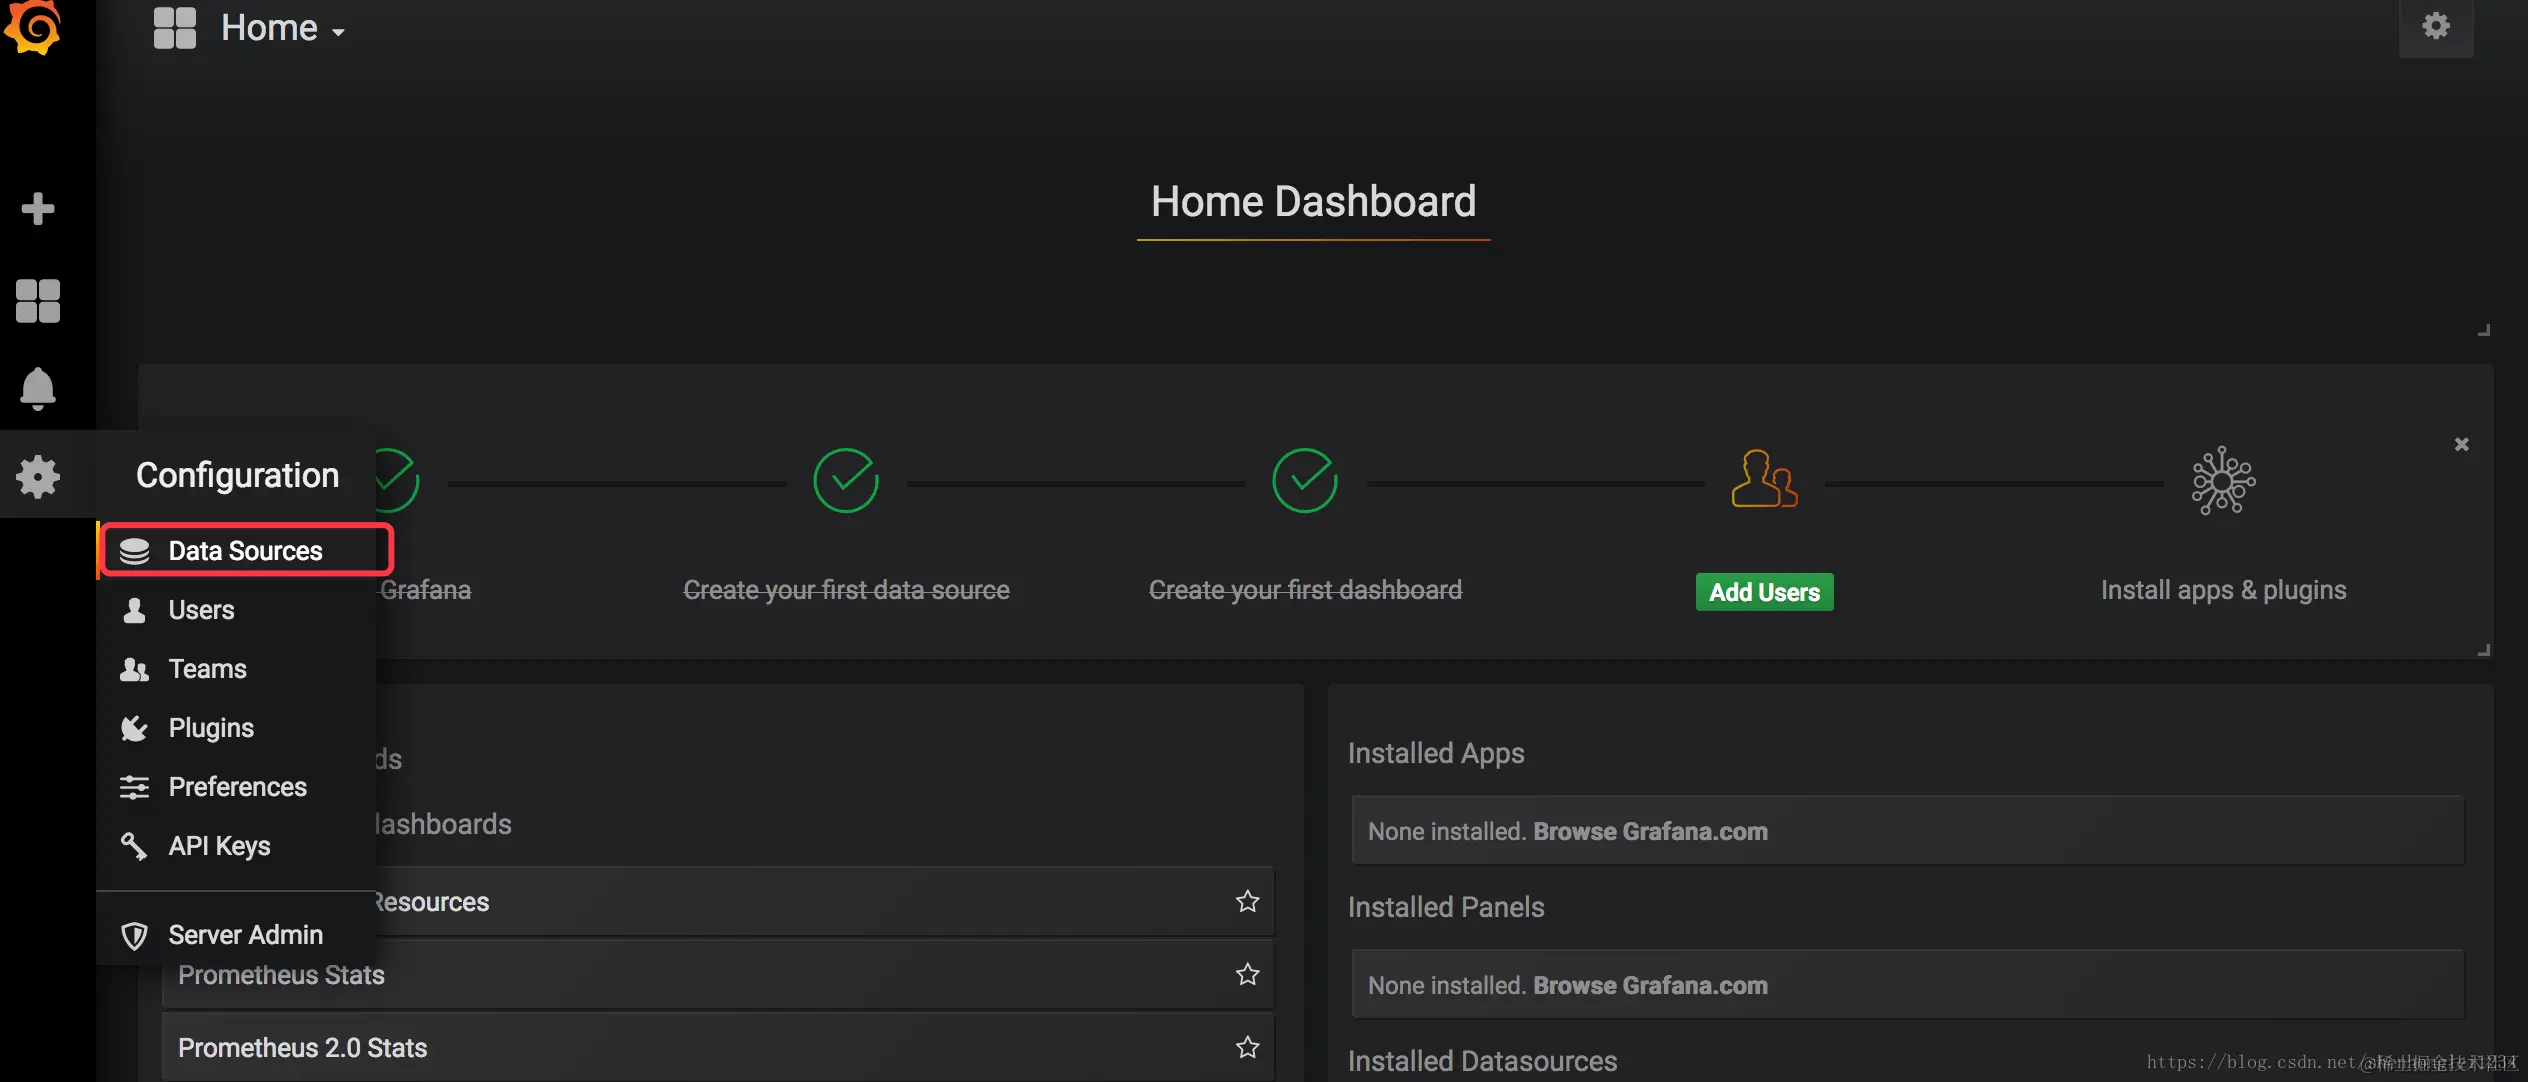Expand the Home dashboard dropdown
Viewport: 2528px width, 1082px height.
[282, 29]
